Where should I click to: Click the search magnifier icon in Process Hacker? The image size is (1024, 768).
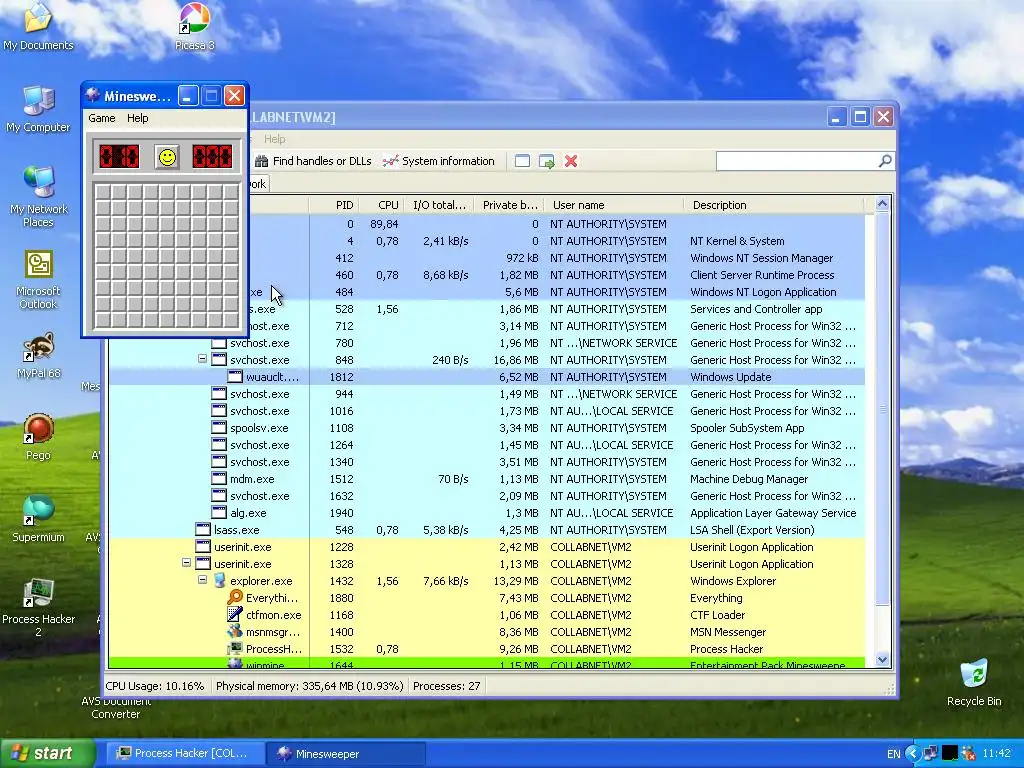885,161
